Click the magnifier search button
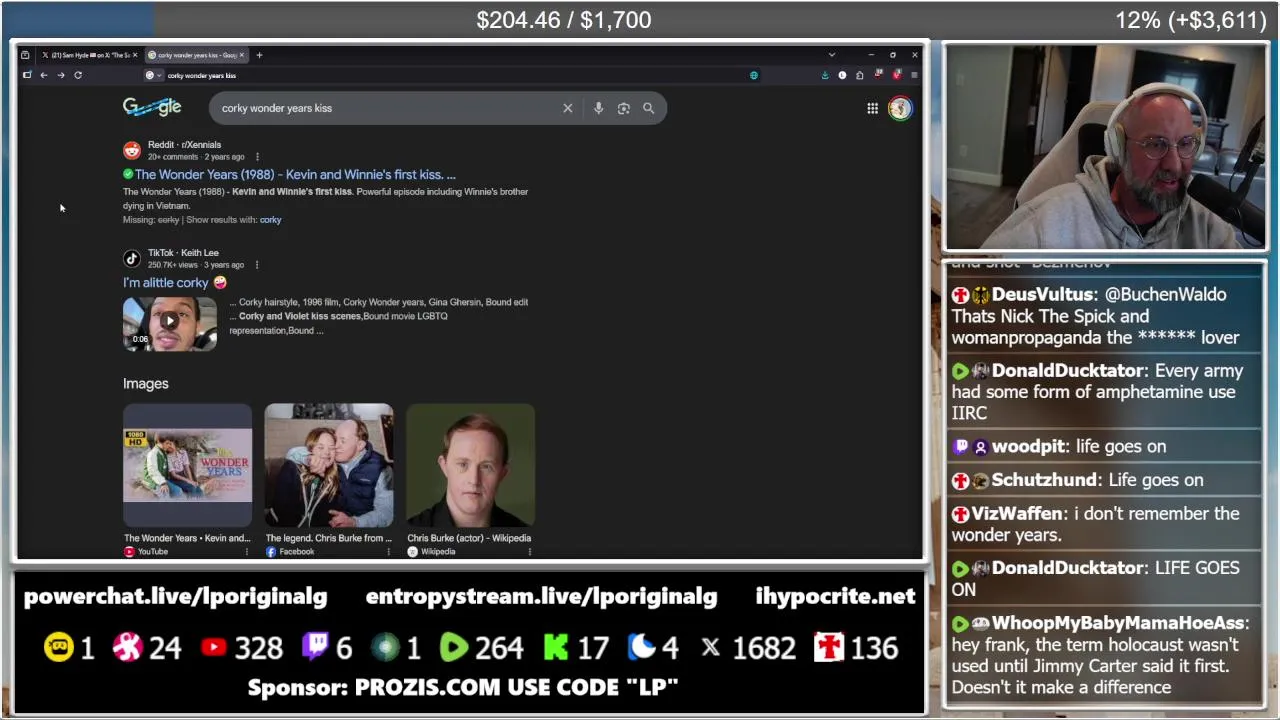The image size is (1280, 720). point(648,108)
